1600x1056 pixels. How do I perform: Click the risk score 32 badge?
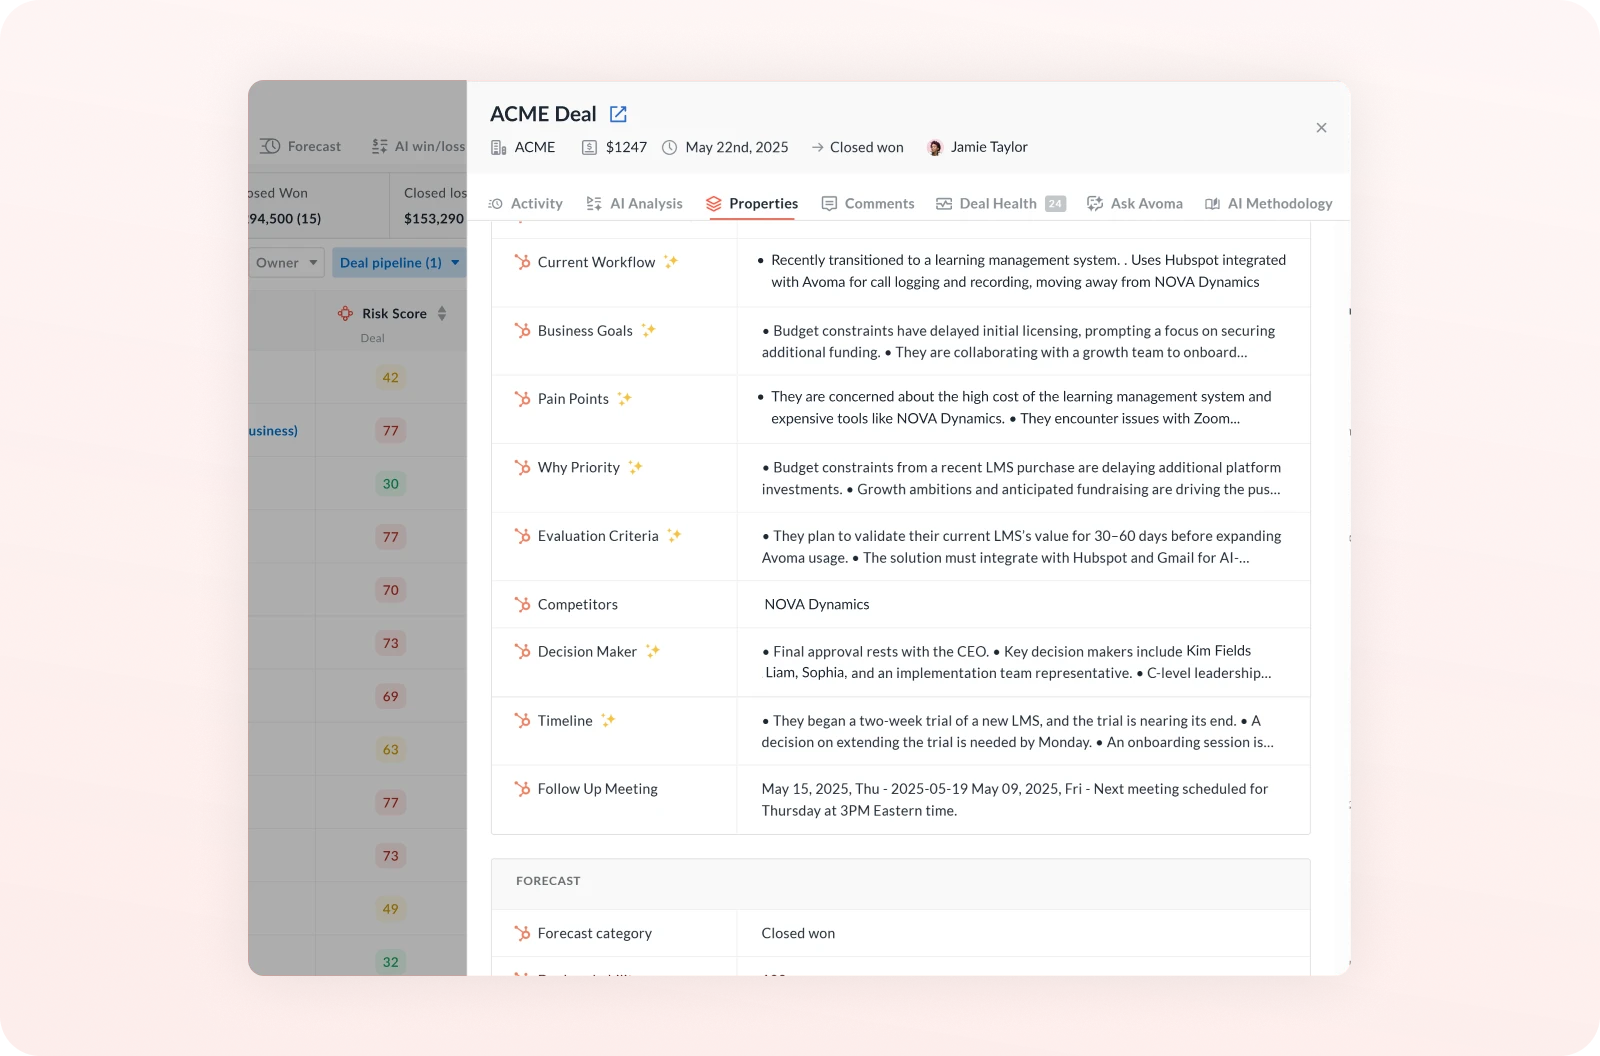point(390,962)
